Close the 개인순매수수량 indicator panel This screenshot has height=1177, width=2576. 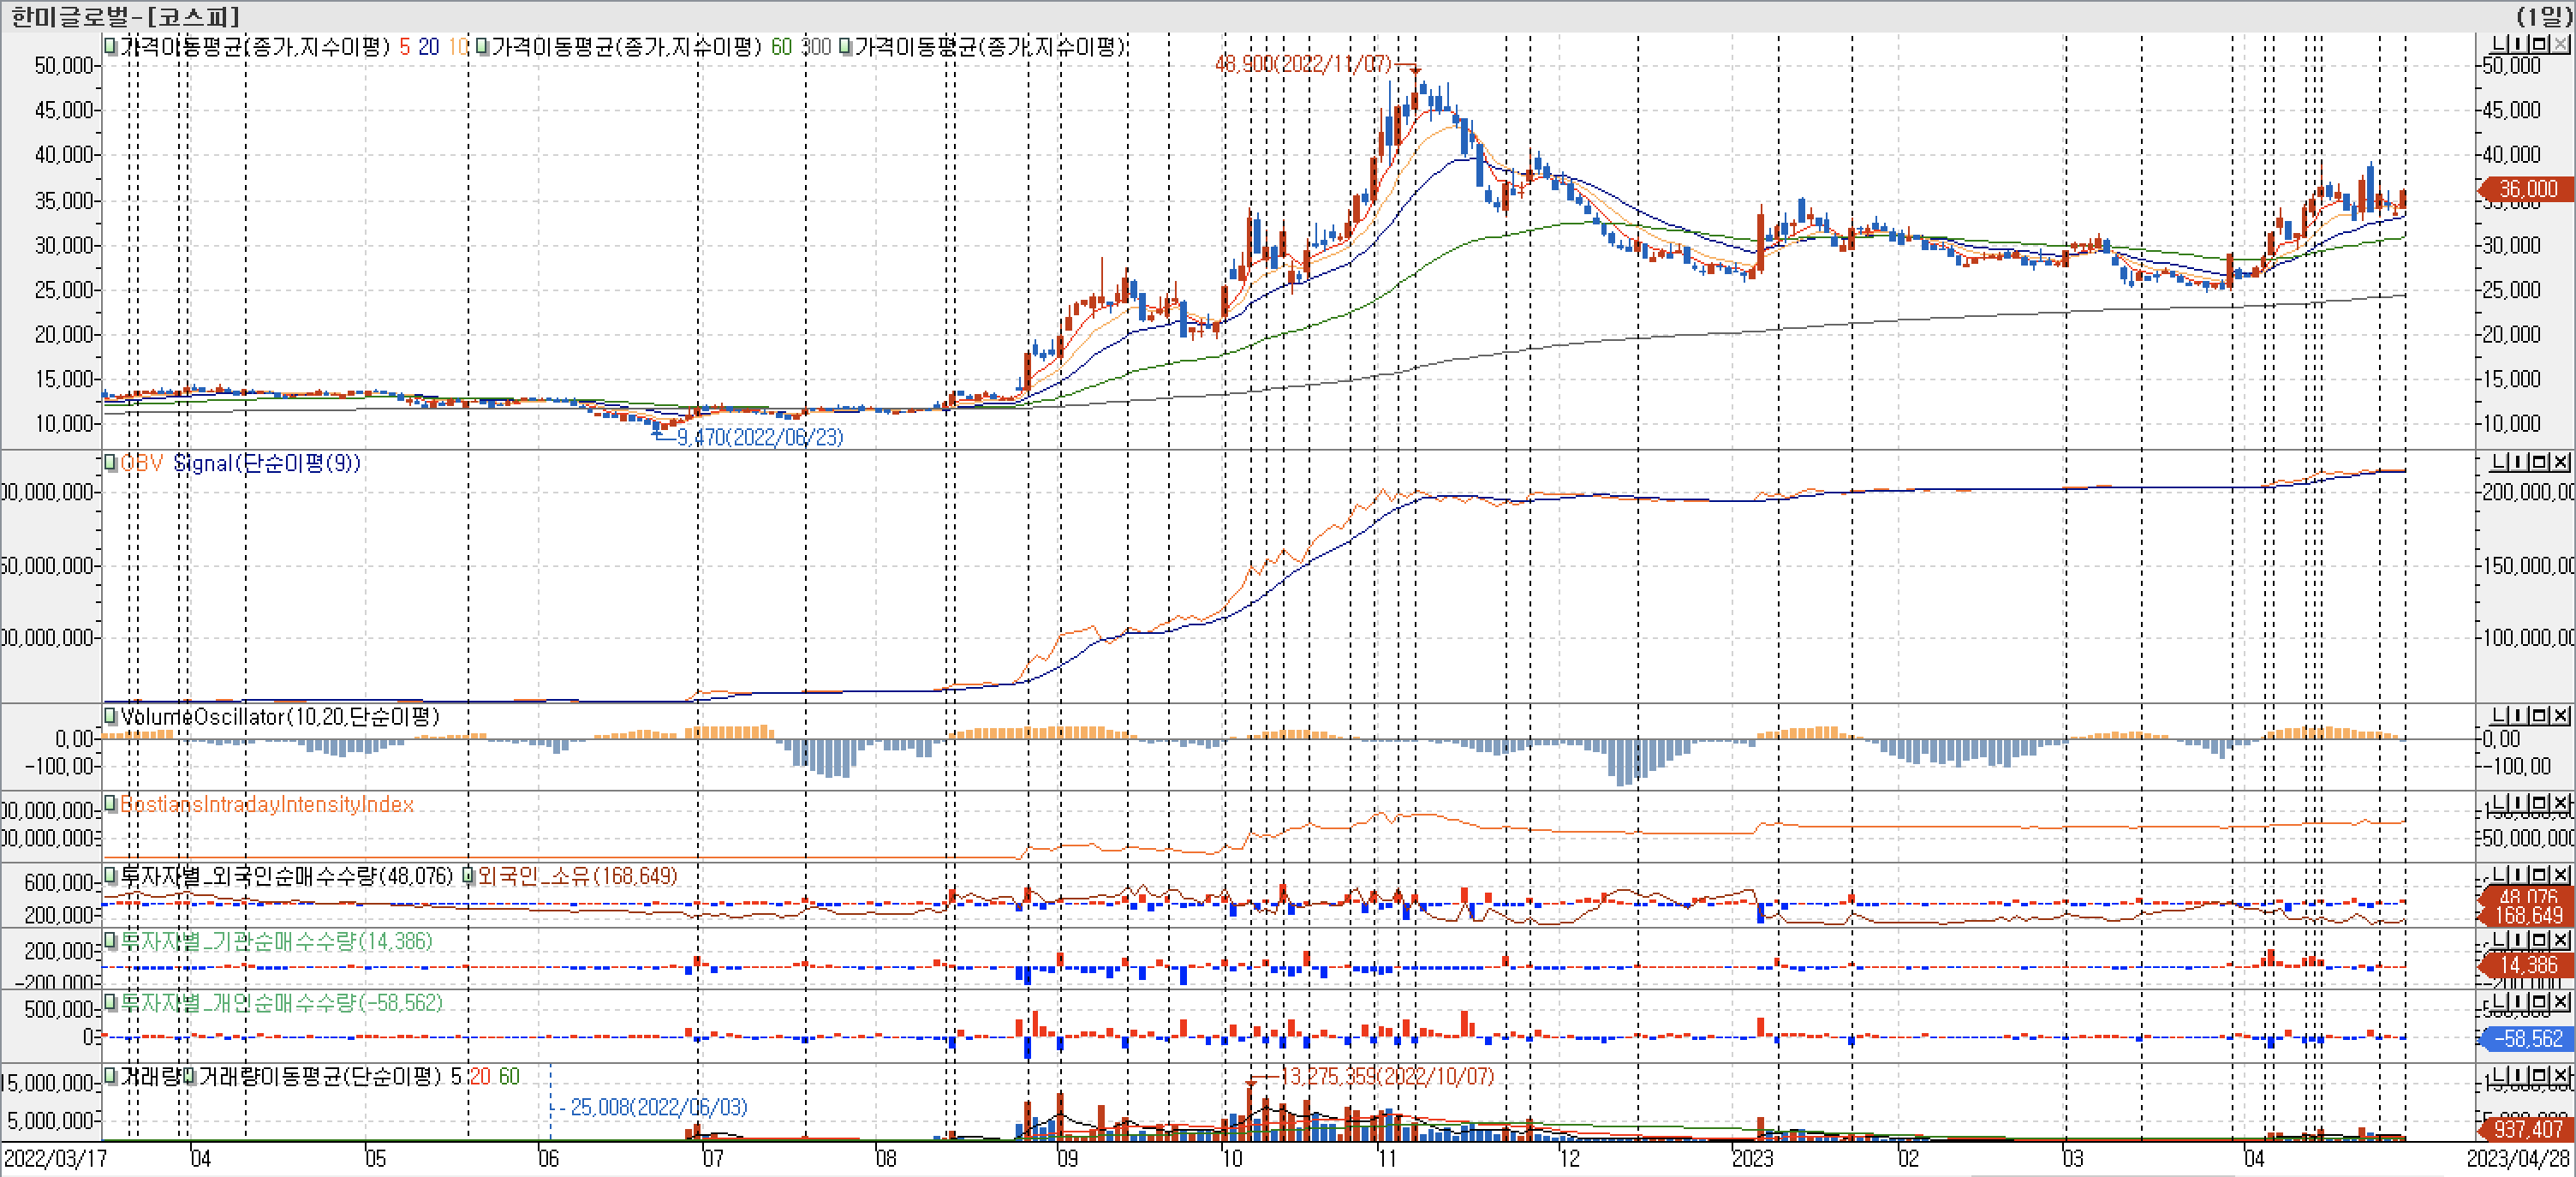tap(2561, 1002)
